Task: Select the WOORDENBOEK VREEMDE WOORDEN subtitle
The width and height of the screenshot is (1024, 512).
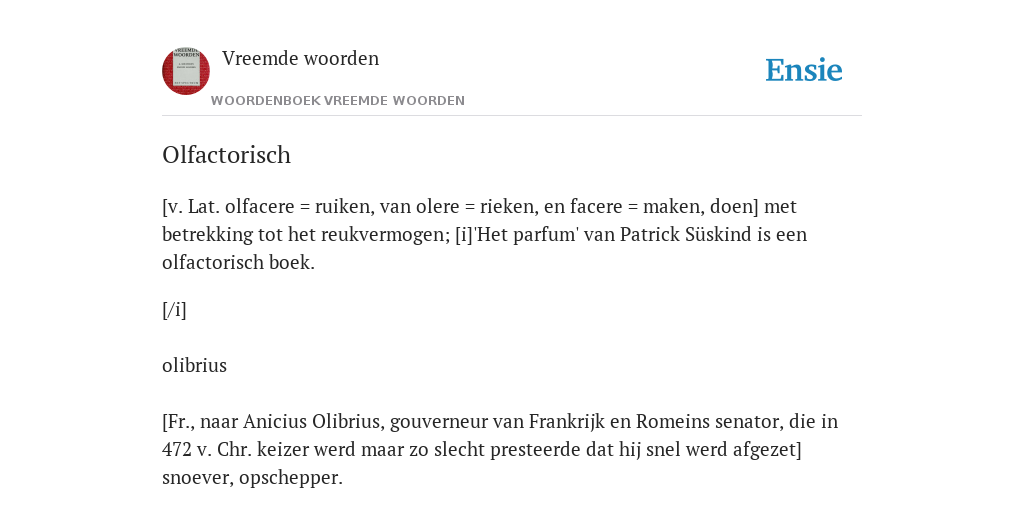Action: click(x=338, y=101)
